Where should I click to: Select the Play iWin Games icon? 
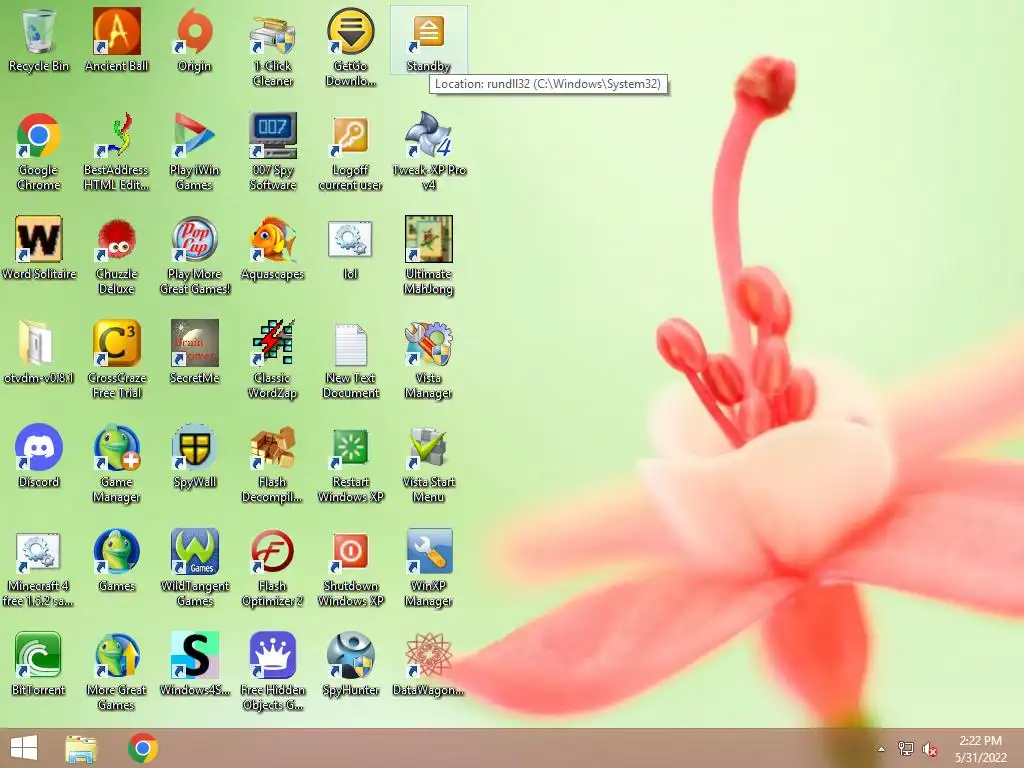[x=194, y=135]
